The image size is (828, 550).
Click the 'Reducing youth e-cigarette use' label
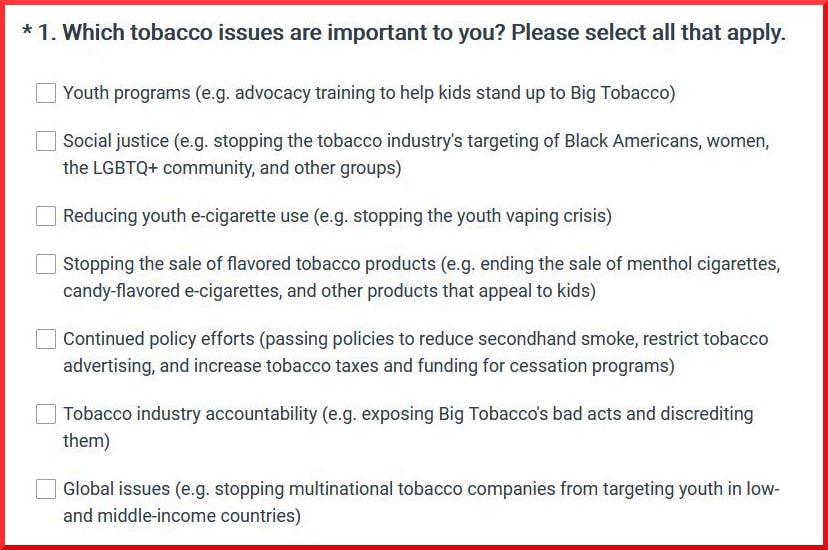coord(186,216)
